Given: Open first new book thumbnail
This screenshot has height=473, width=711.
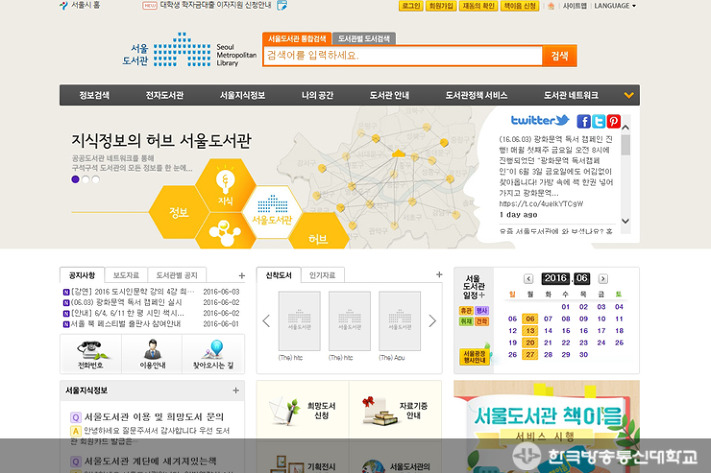Looking at the screenshot, I should [x=299, y=321].
